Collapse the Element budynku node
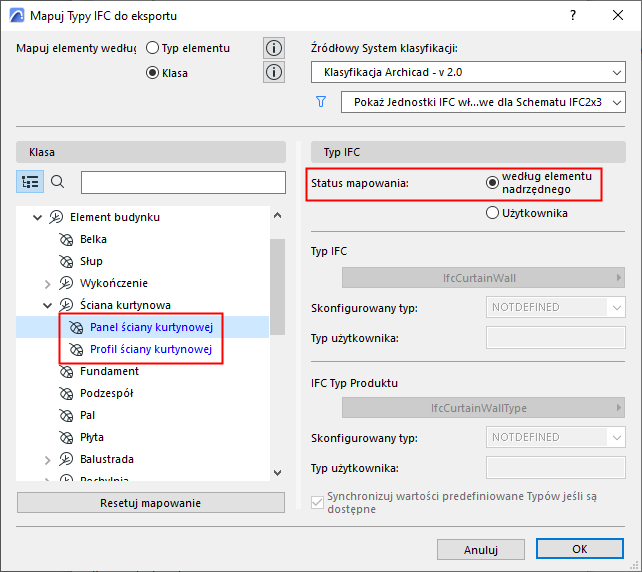The height and width of the screenshot is (572, 642). [x=37, y=217]
